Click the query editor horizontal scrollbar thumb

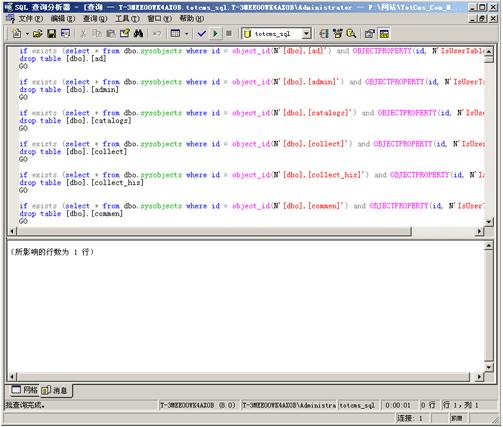pos(214,231)
